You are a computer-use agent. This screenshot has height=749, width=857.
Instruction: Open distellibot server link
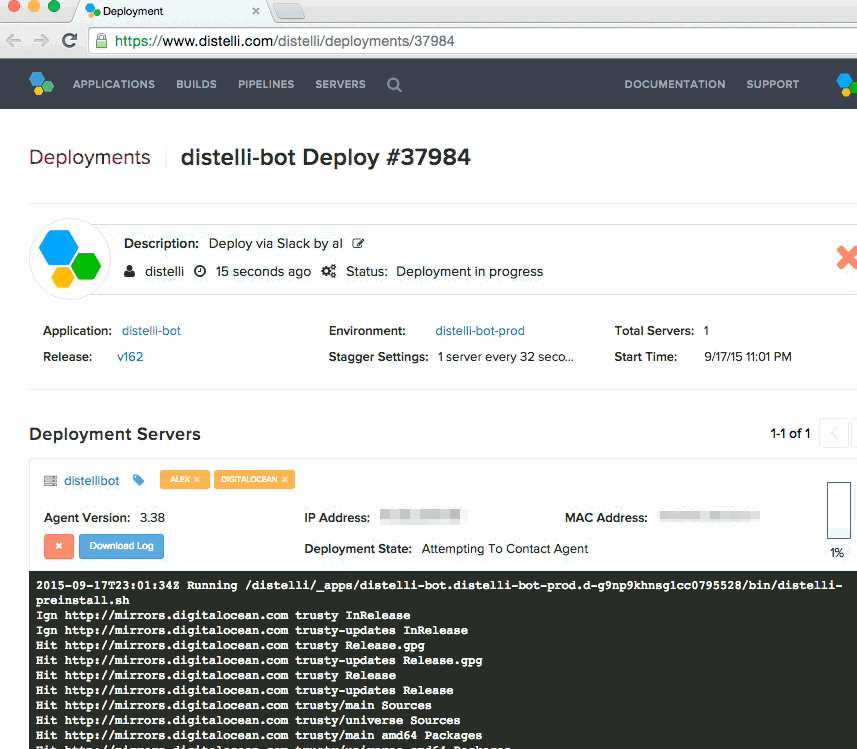[91, 481]
